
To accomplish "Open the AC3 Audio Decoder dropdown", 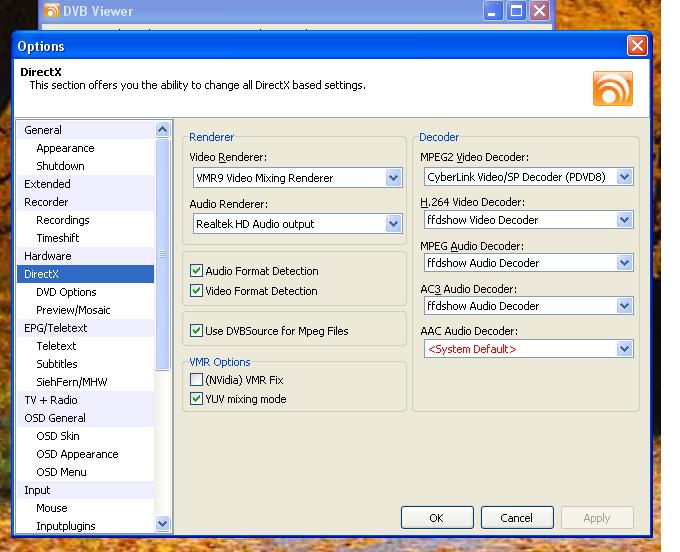I will 624,306.
